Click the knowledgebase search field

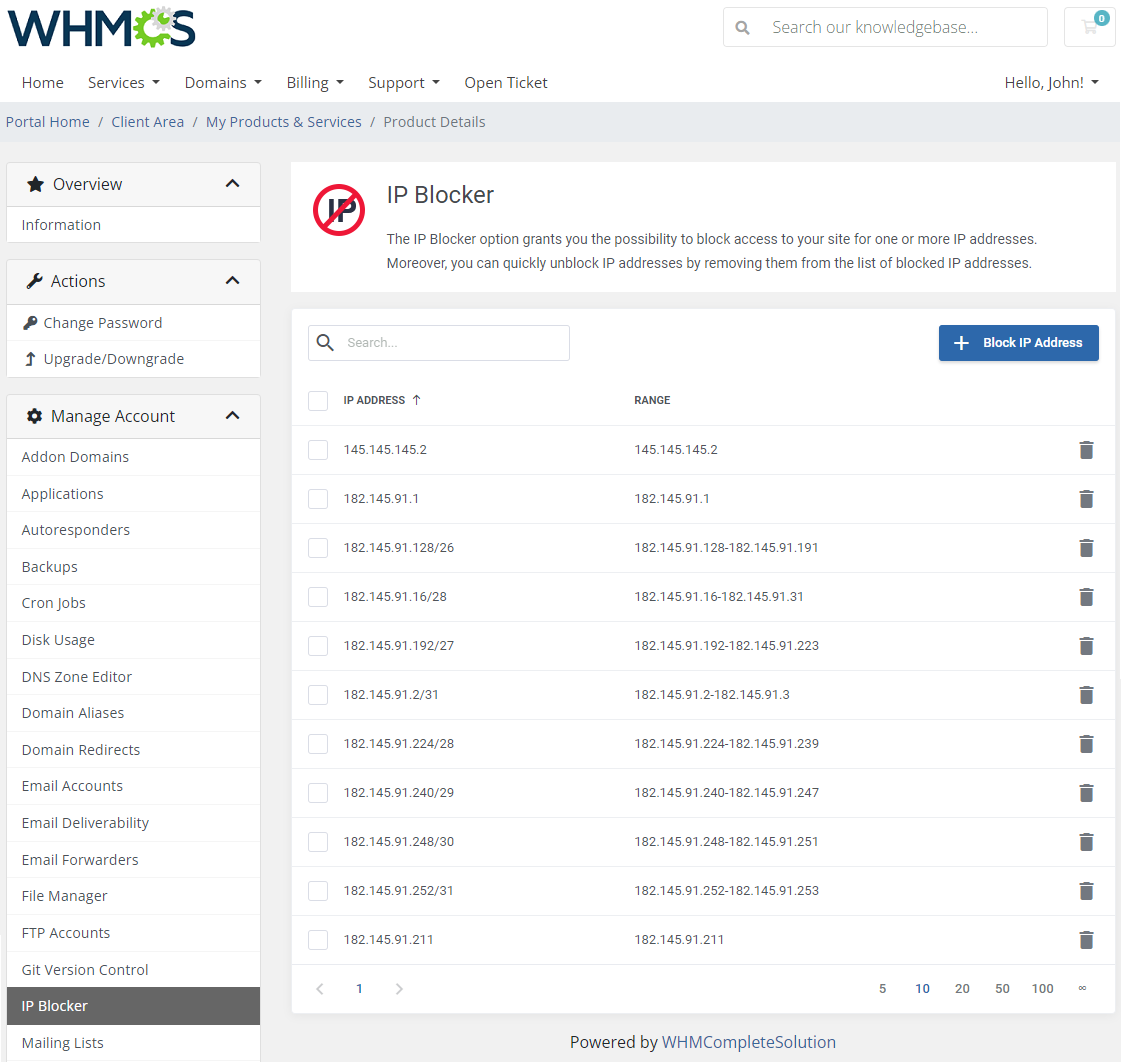[885, 27]
